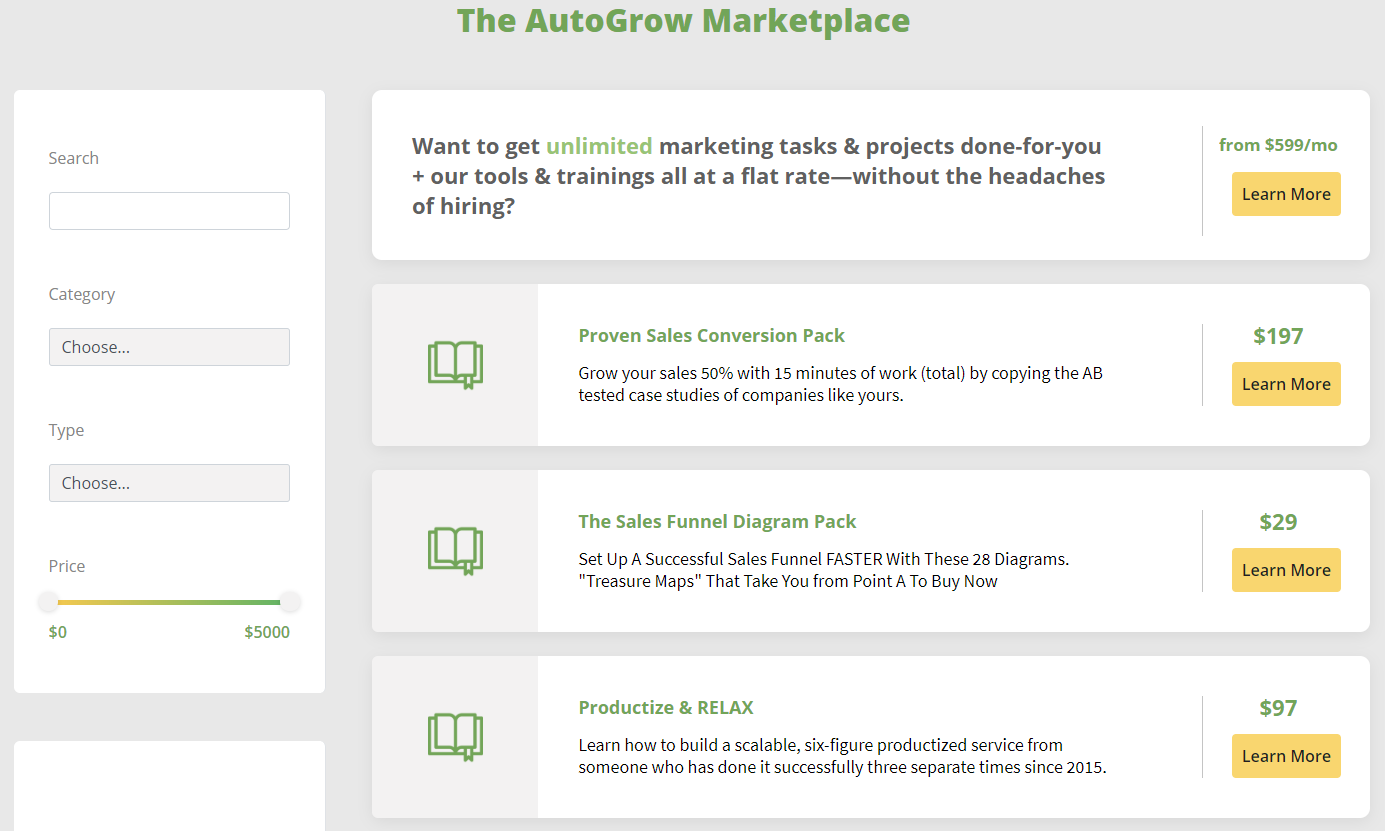Click the $197 price label
This screenshot has height=831, width=1385.
point(1278,336)
